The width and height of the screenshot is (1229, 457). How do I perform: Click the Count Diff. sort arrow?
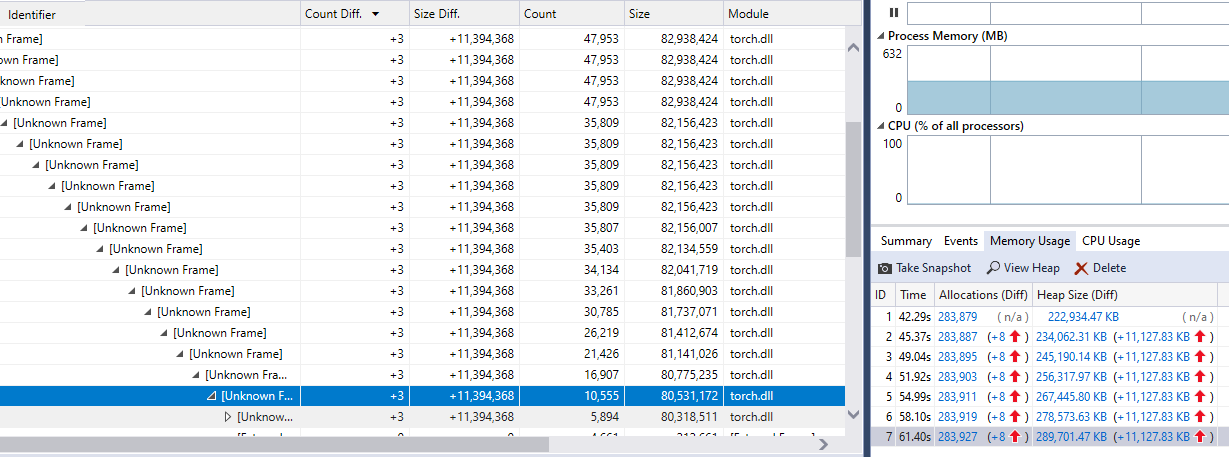tap(375, 14)
